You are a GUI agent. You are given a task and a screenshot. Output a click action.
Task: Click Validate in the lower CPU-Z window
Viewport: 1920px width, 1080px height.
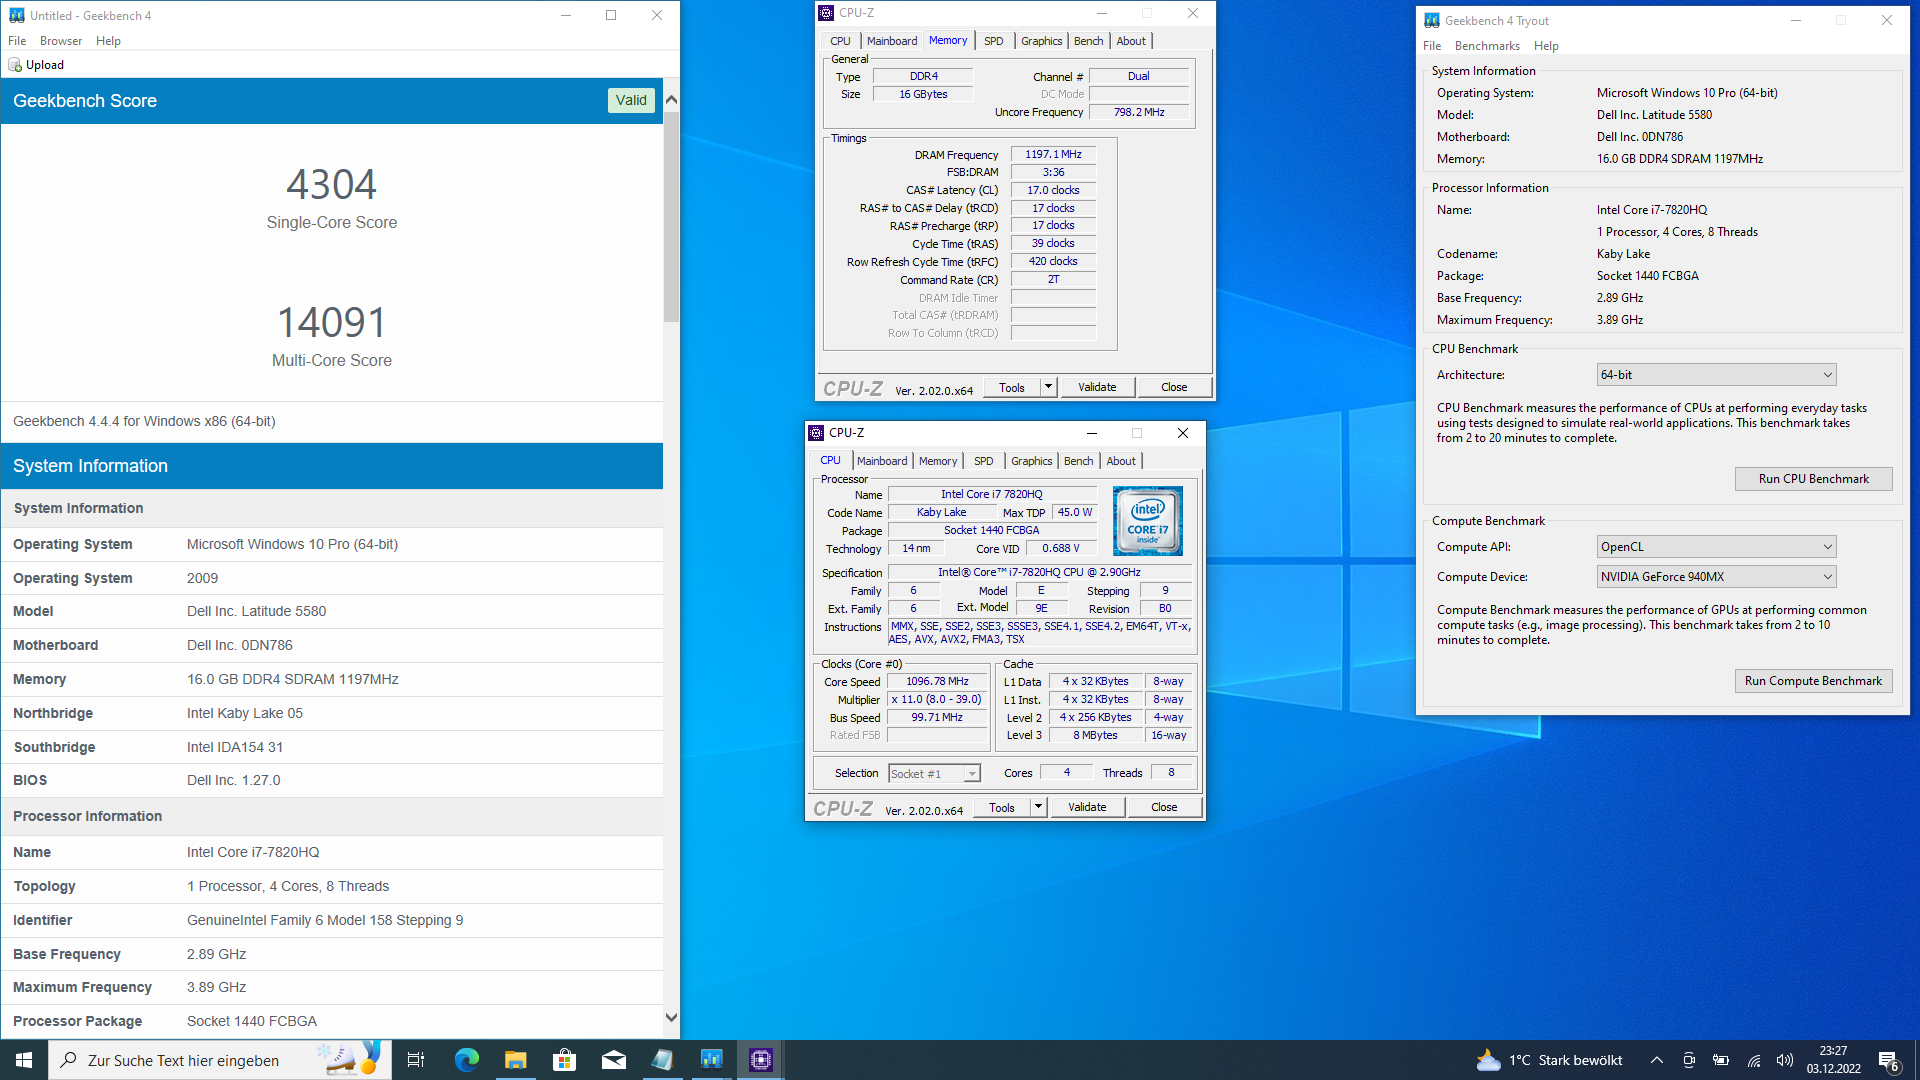1087,807
